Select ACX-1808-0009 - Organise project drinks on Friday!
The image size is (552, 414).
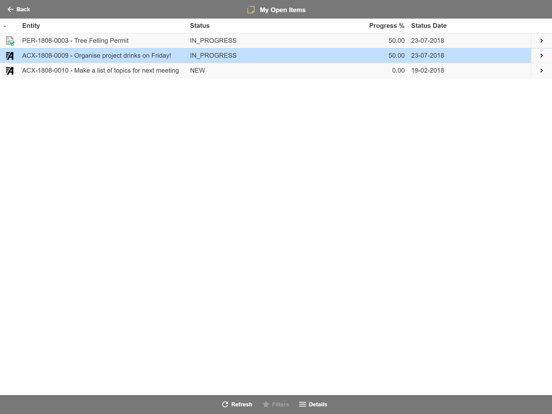pos(96,56)
